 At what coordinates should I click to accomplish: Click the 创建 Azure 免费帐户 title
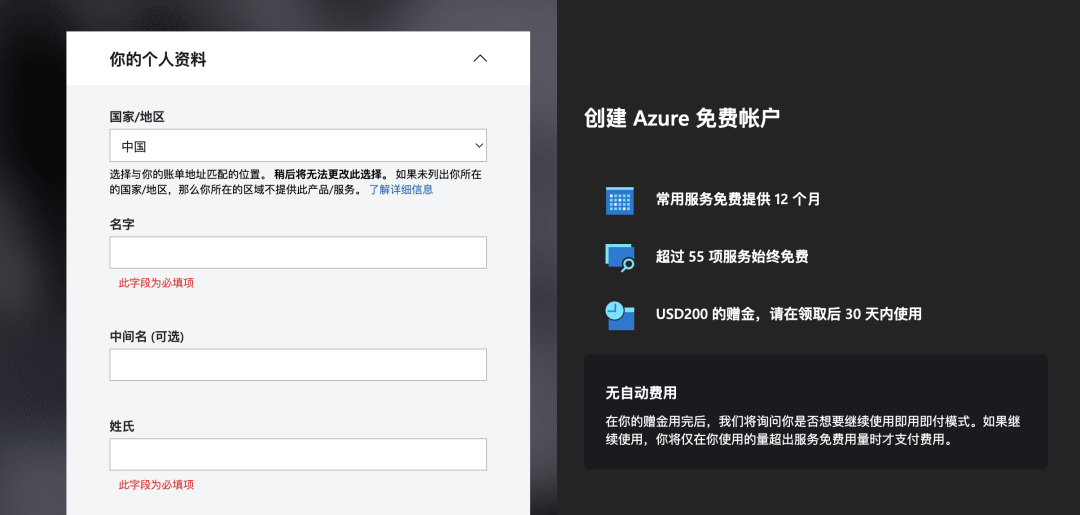click(682, 118)
